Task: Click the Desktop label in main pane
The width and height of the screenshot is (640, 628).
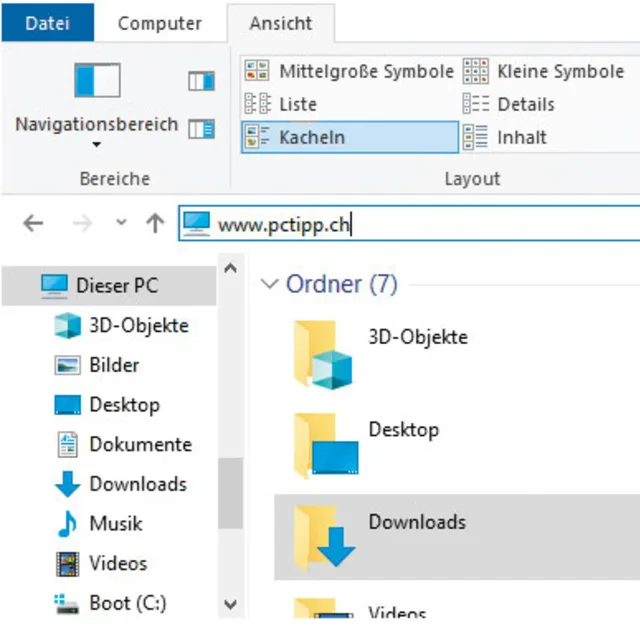Action: pos(404,430)
